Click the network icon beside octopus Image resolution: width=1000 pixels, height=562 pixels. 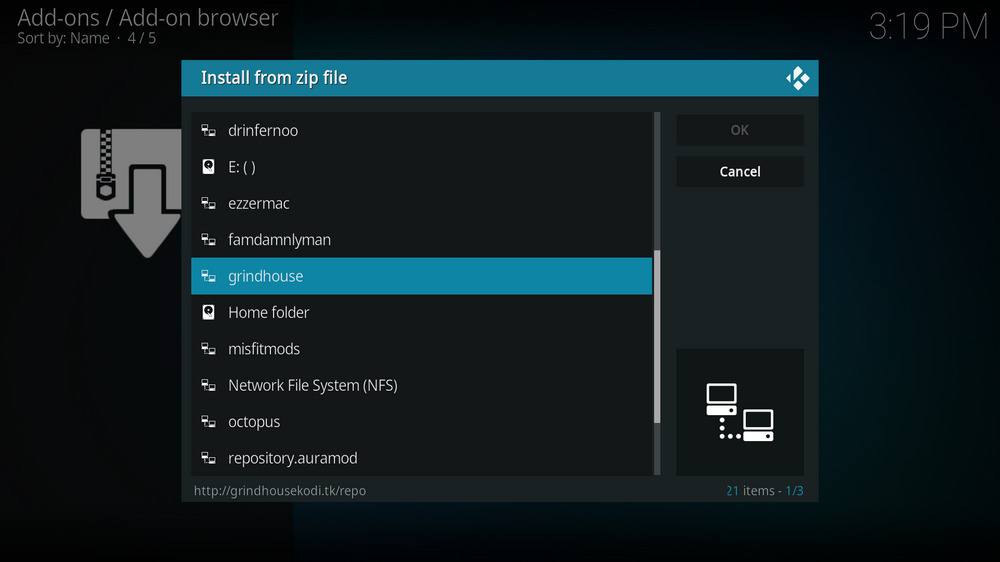(209, 422)
